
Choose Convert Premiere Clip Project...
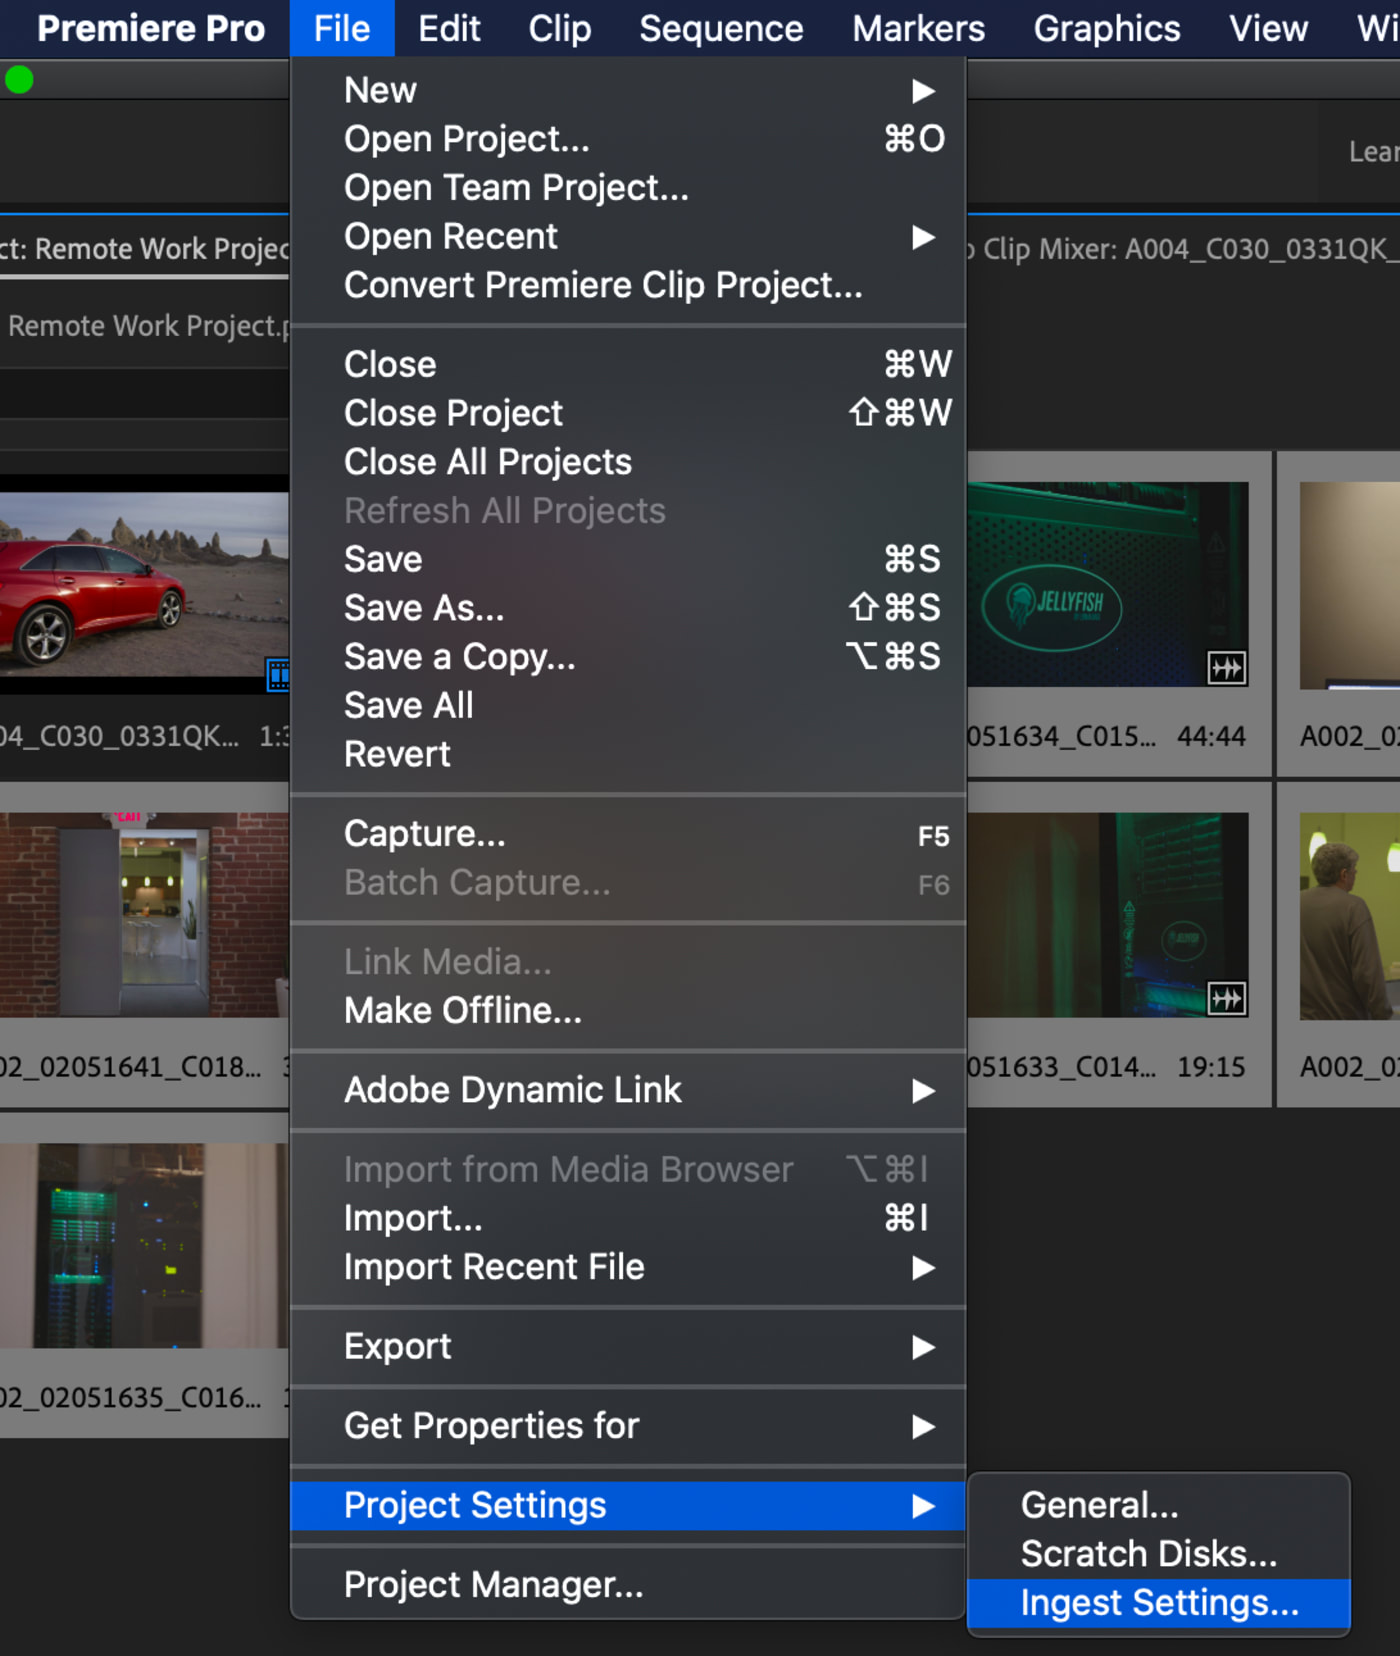pyautogui.click(x=628, y=286)
